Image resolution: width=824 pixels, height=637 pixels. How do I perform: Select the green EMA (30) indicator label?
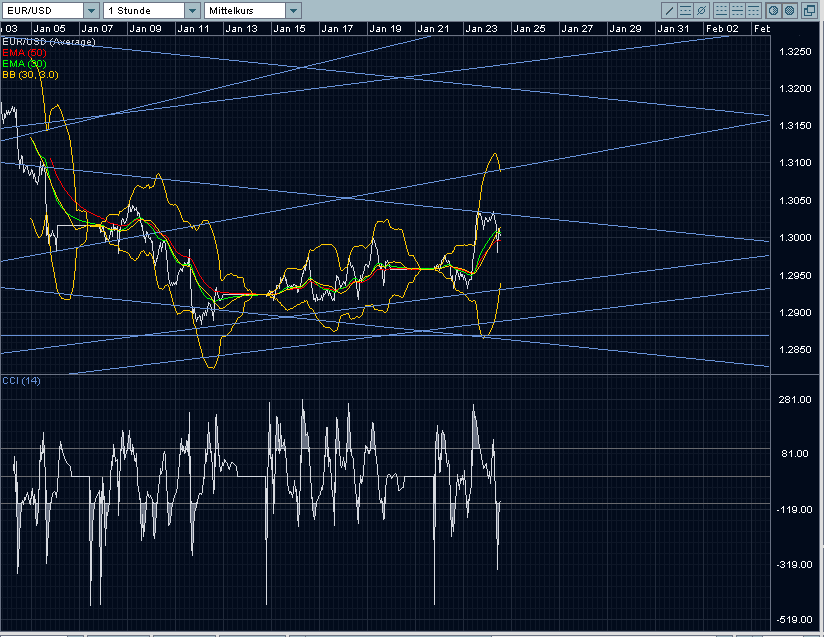25,63
